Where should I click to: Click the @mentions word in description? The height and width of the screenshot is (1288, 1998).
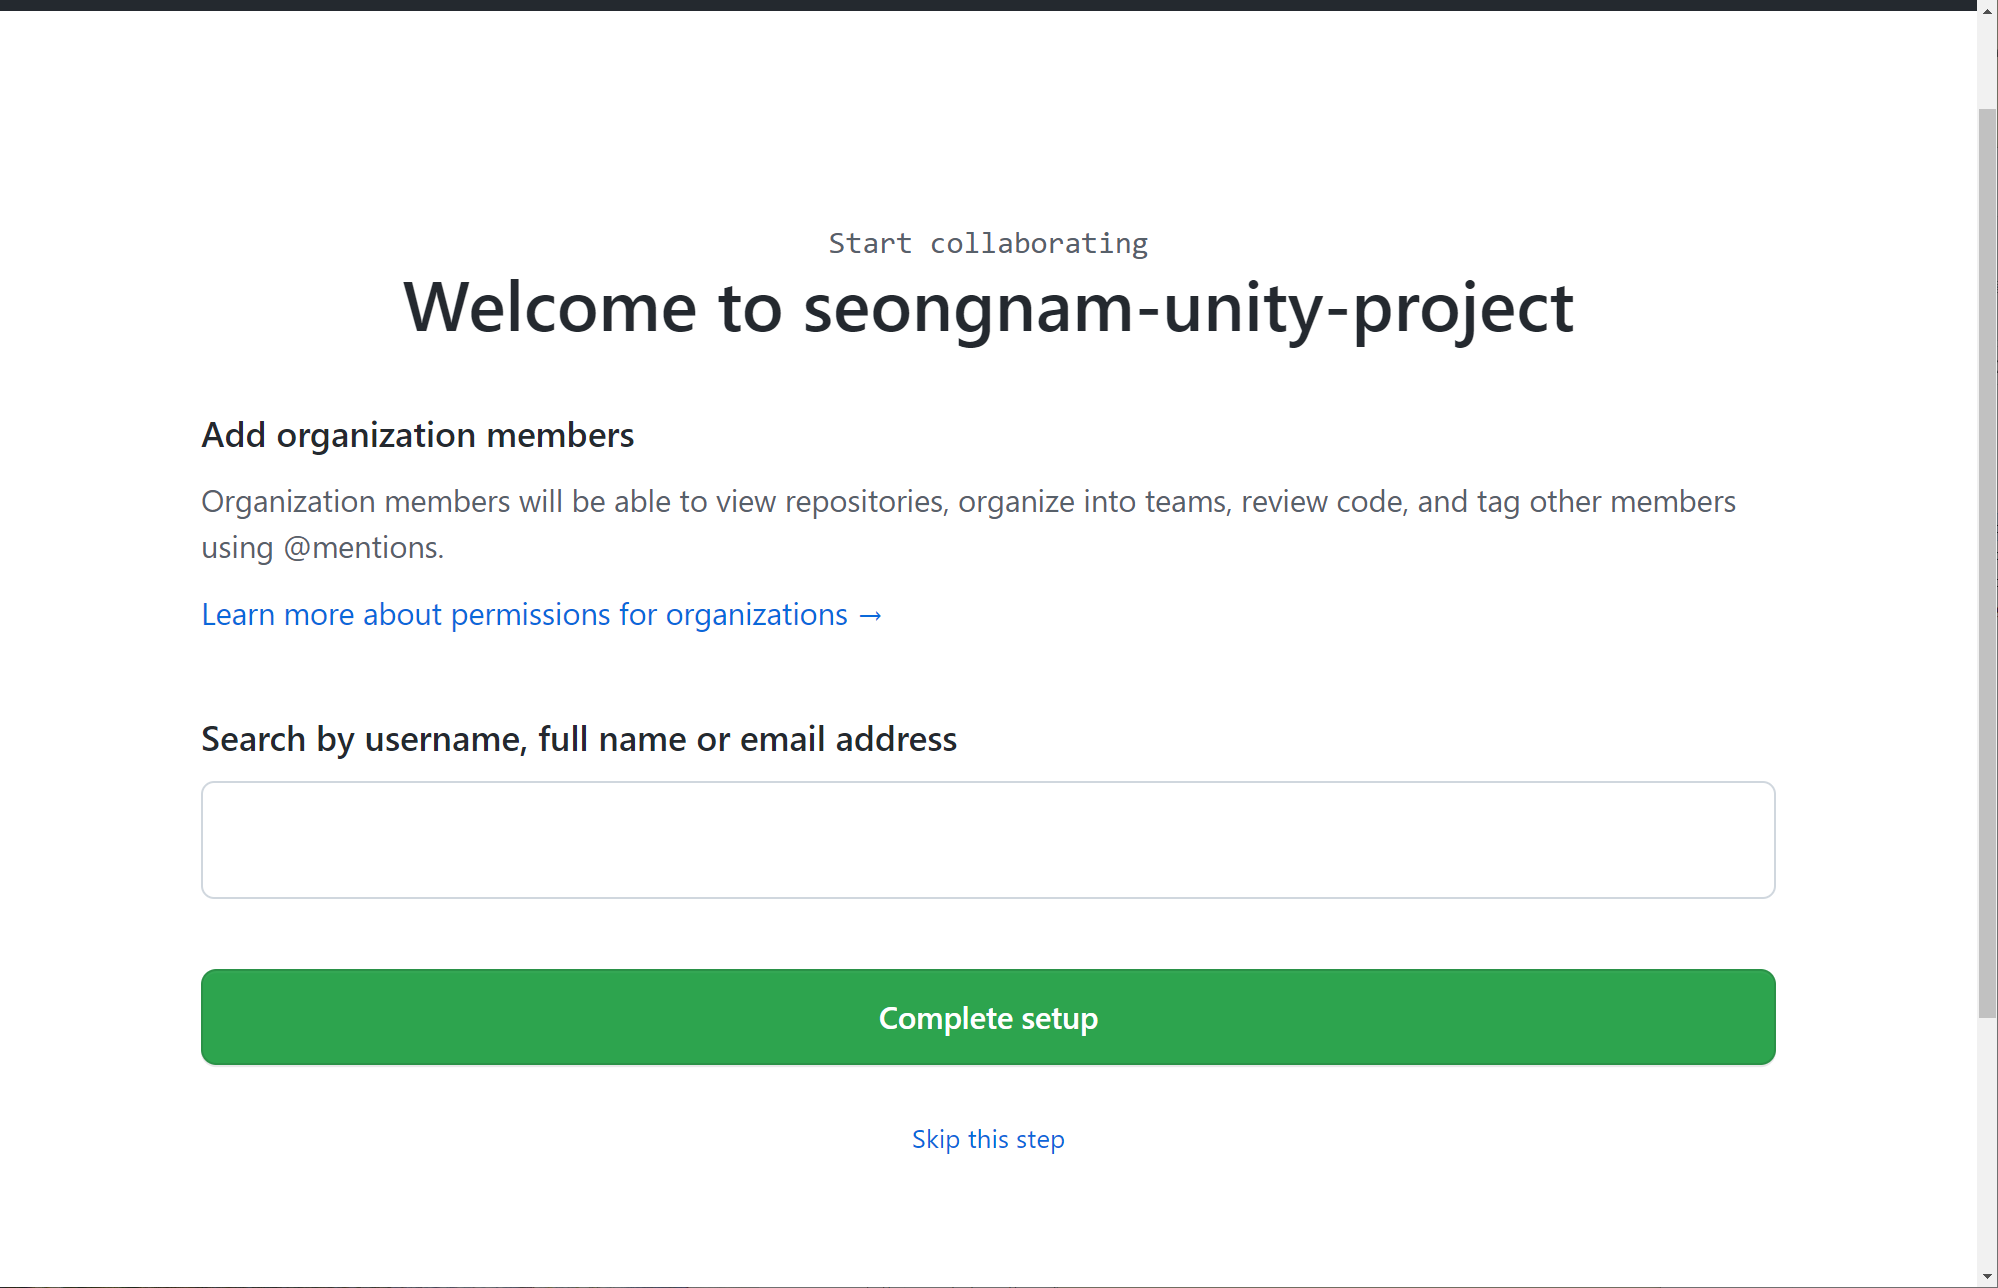coord(363,548)
